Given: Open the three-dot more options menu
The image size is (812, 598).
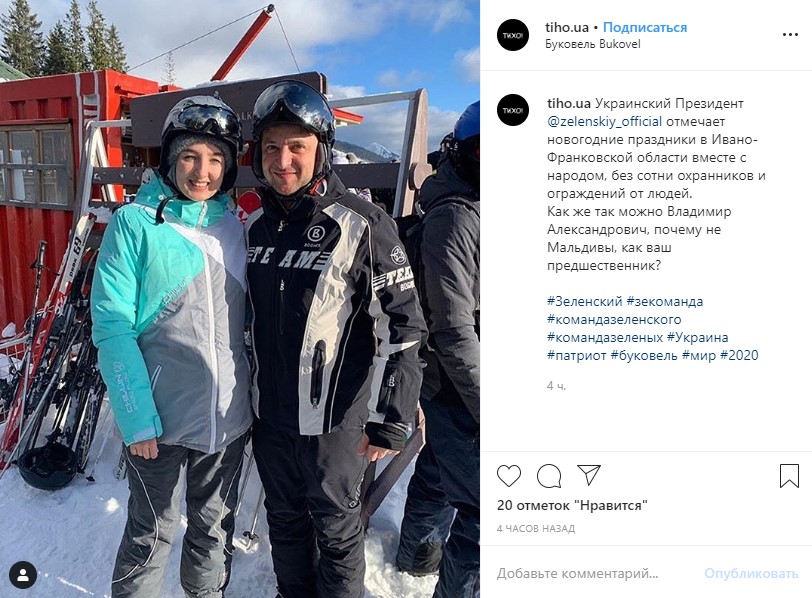Looking at the screenshot, I should tap(790, 35).
